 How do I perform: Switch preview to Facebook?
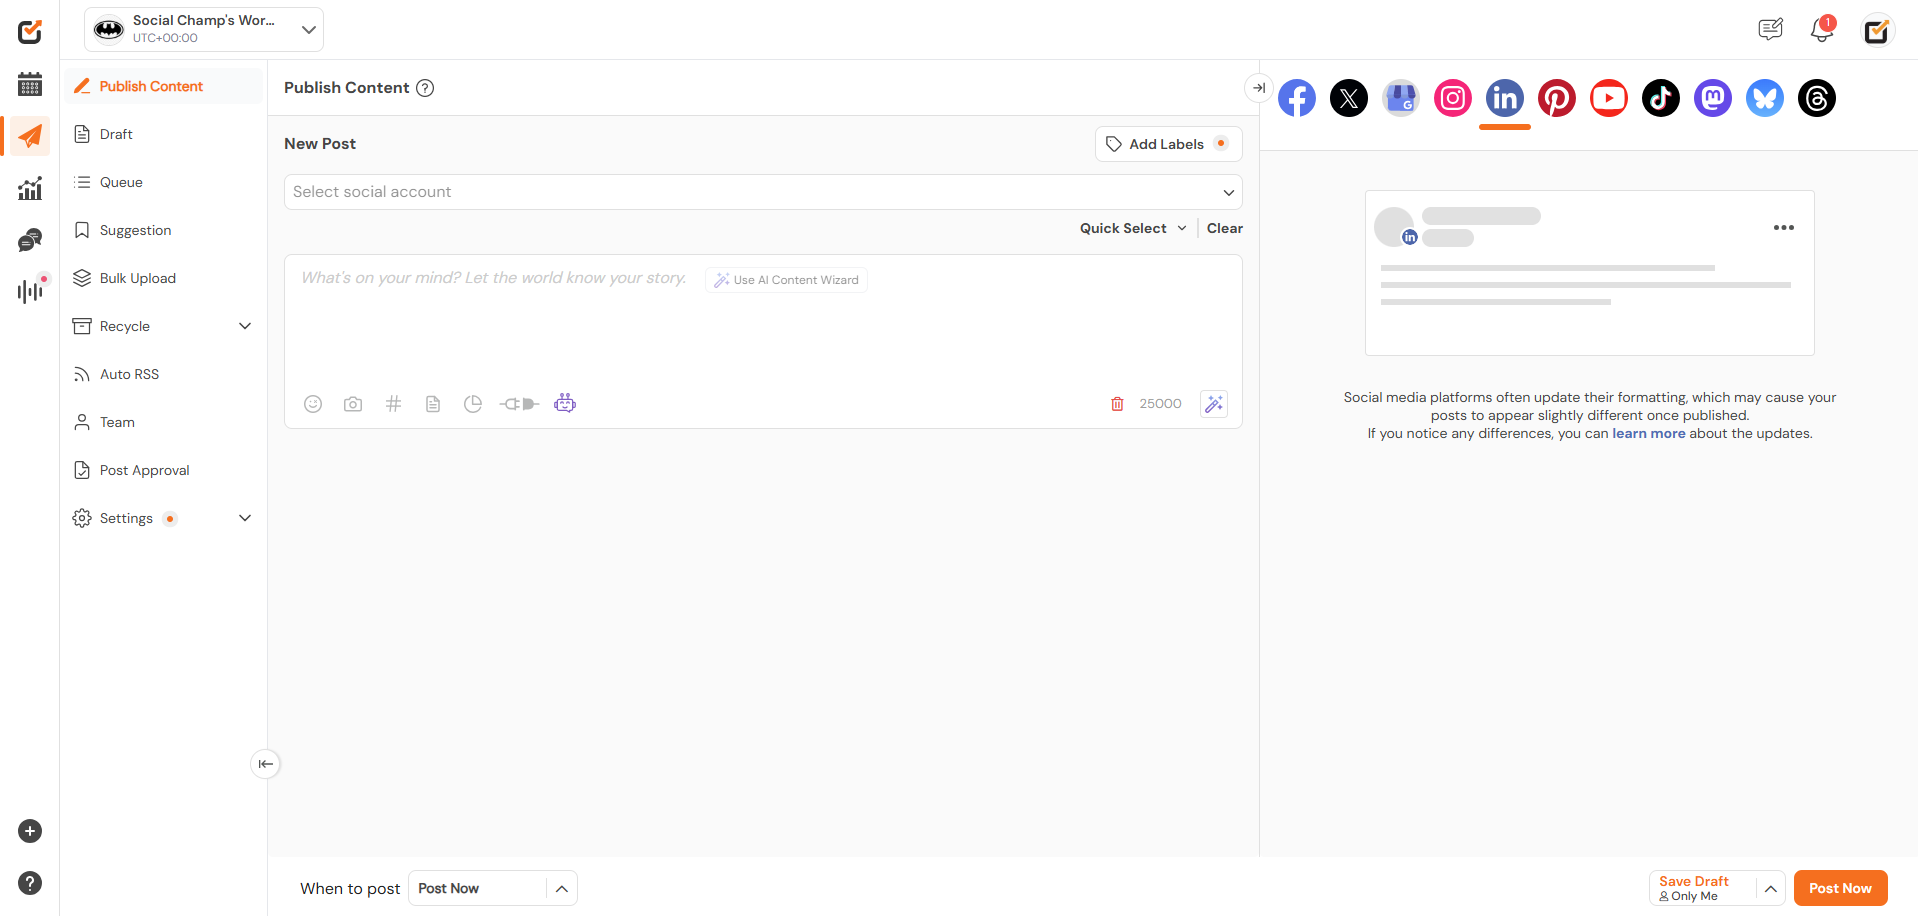point(1297,98)
